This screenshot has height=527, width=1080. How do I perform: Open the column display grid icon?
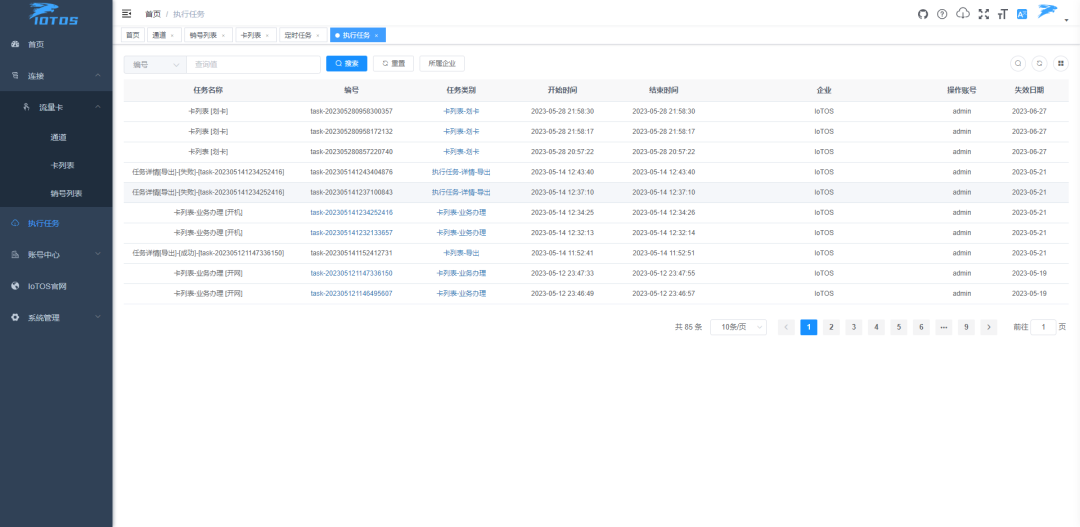pyautogui.click(x=1060, y=63)
